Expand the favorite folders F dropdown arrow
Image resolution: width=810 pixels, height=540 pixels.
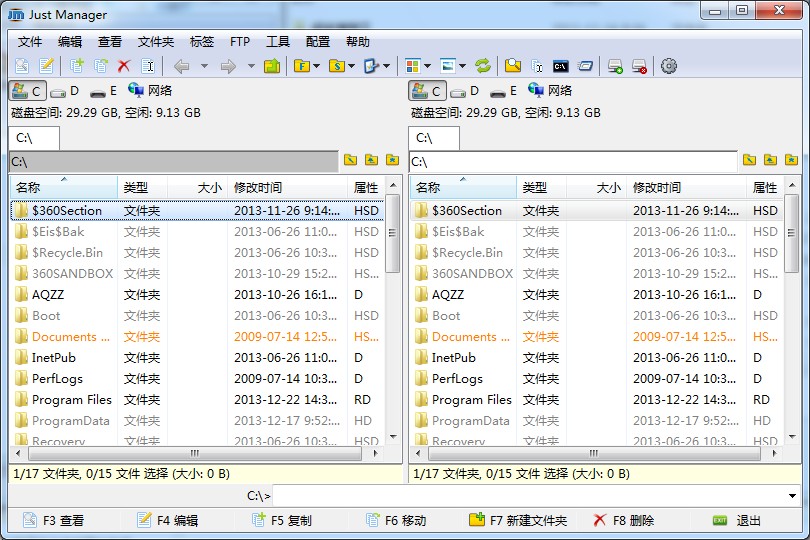[317, 66]
